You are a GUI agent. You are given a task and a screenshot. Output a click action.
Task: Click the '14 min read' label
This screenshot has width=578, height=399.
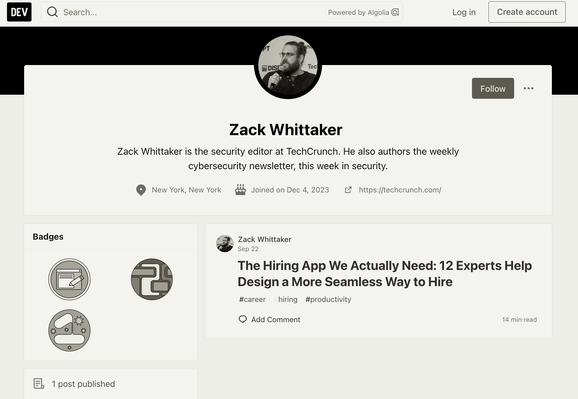(x=519, y=320)
